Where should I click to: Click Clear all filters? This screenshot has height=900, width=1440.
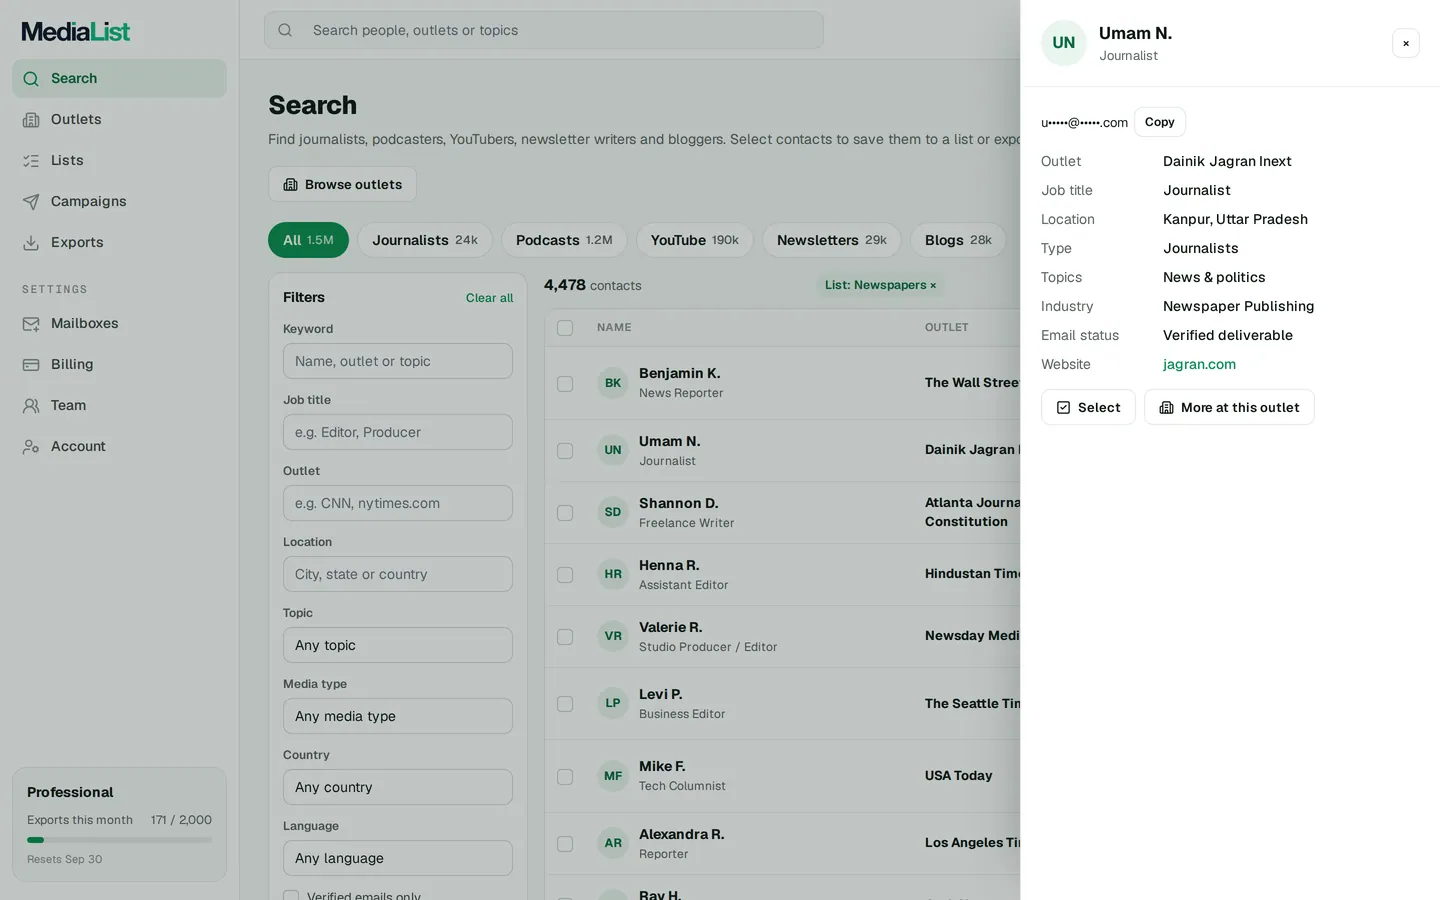pos(489,298)
